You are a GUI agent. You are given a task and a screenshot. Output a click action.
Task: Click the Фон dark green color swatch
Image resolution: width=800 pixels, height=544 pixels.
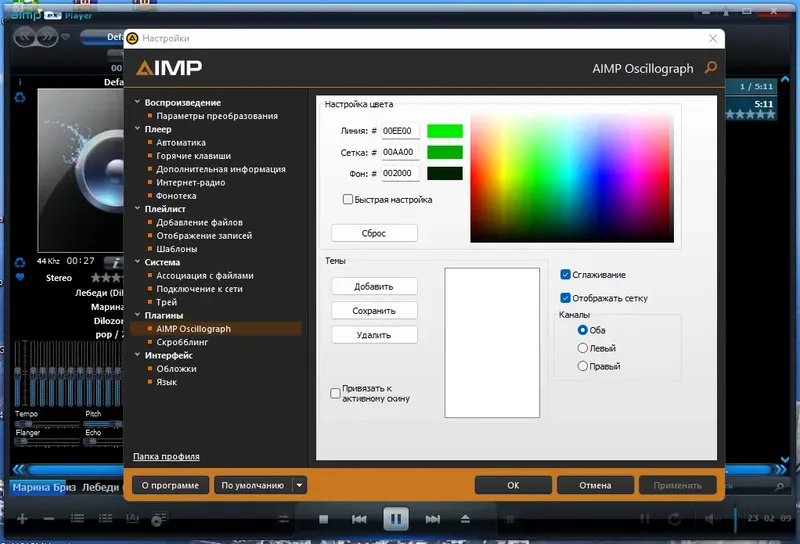pyautogui.click(x=445, y=174)
